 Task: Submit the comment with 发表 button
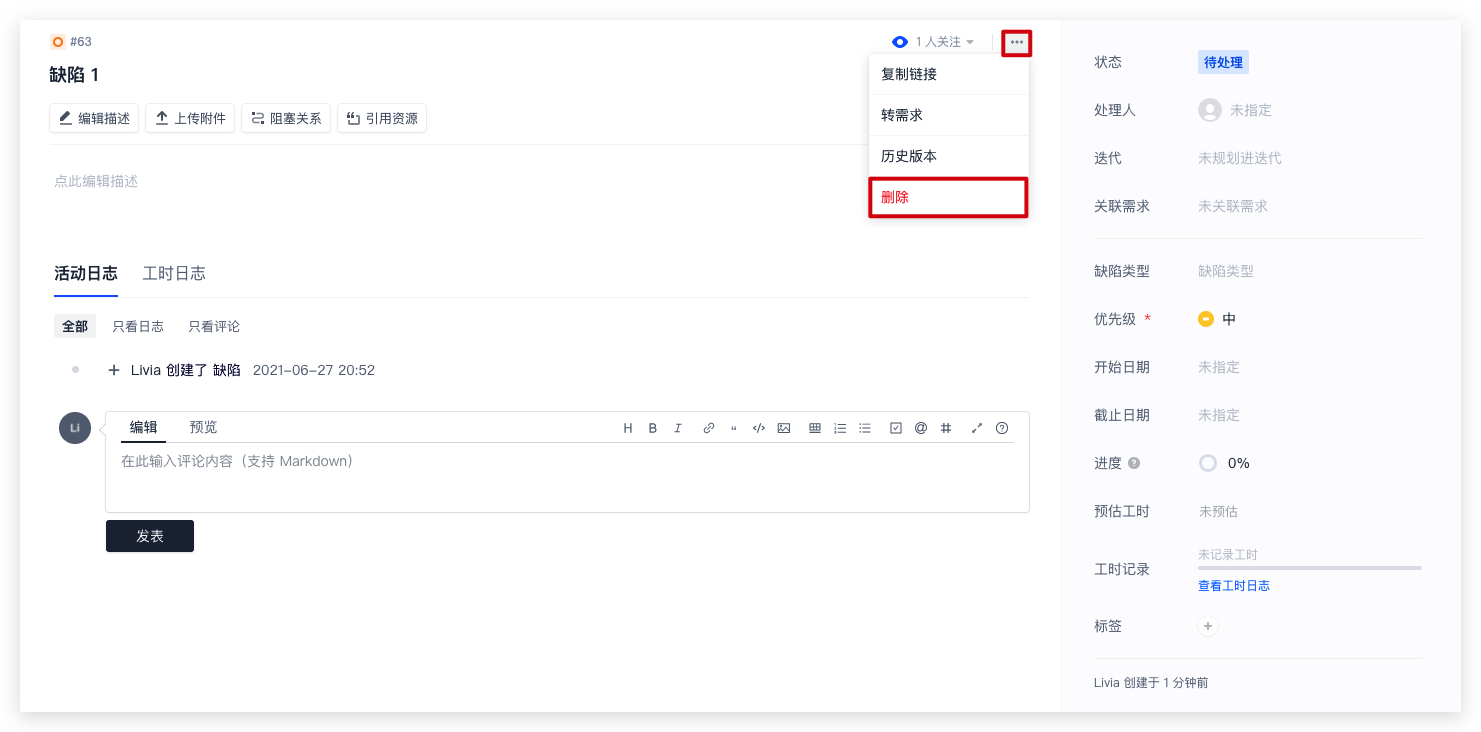click(150, 536)
